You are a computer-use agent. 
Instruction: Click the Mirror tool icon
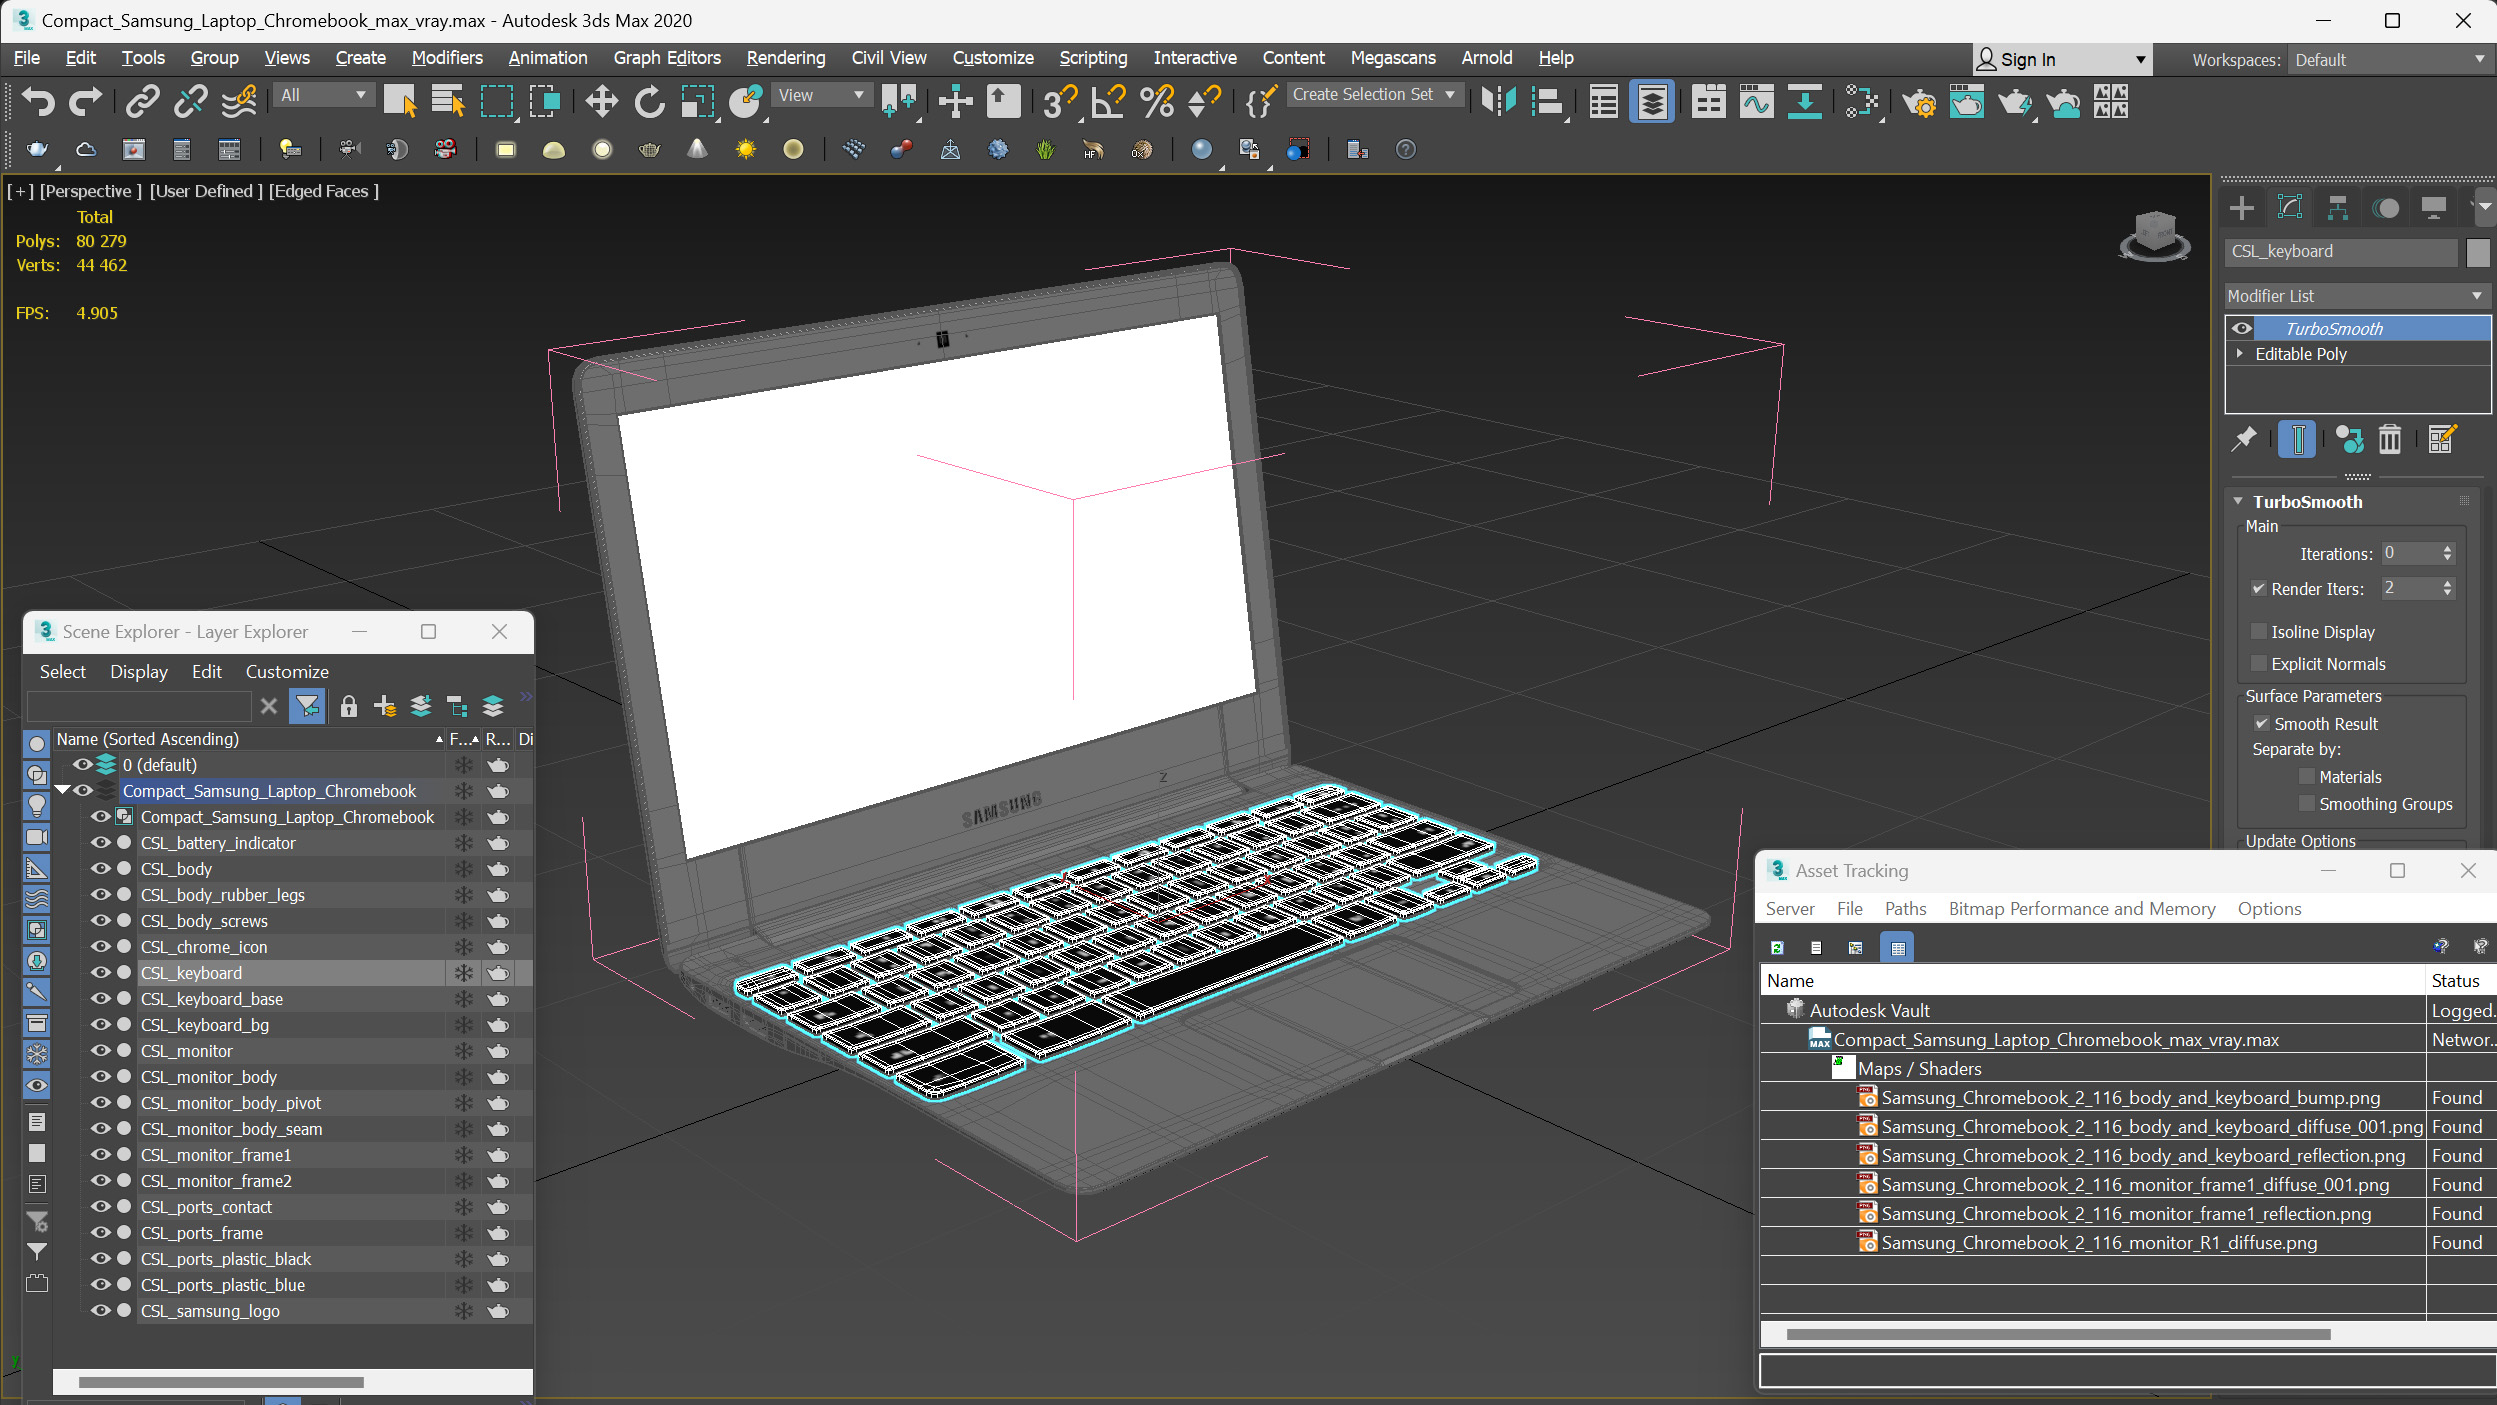(1498, 101)
